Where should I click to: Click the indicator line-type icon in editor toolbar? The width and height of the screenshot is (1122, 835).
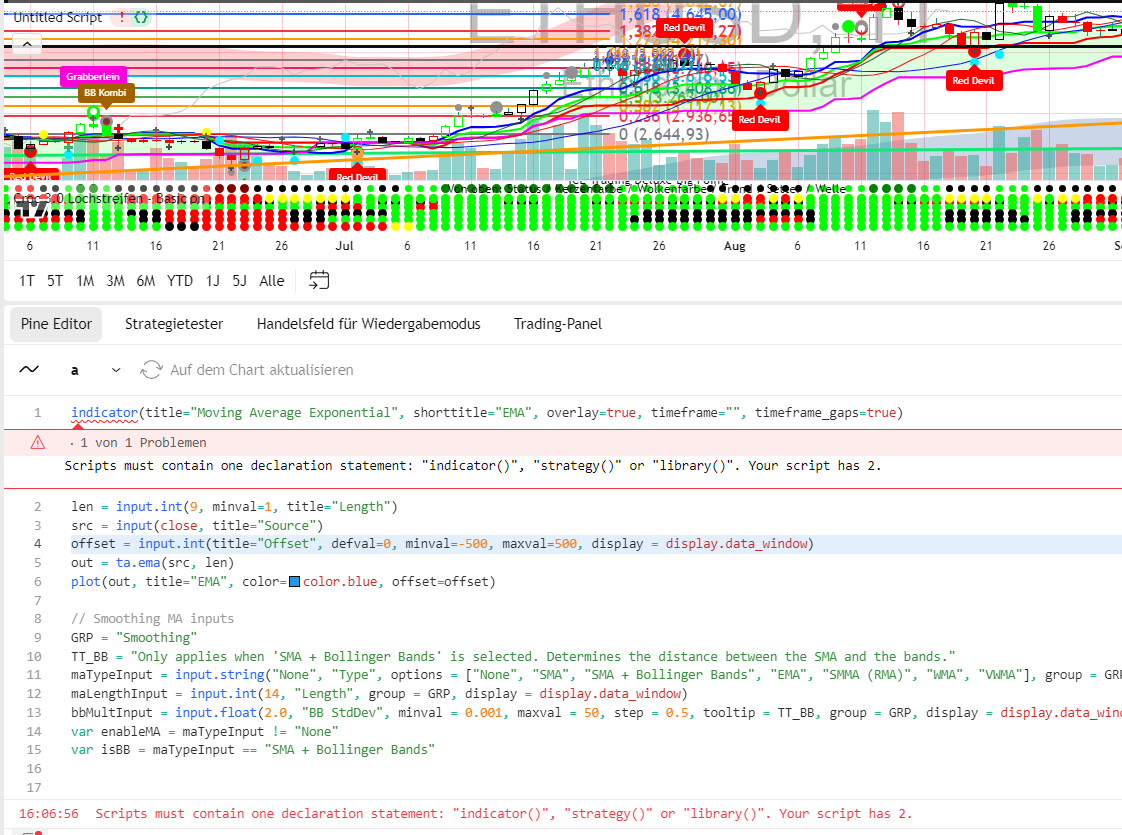[x=29, y=370]
